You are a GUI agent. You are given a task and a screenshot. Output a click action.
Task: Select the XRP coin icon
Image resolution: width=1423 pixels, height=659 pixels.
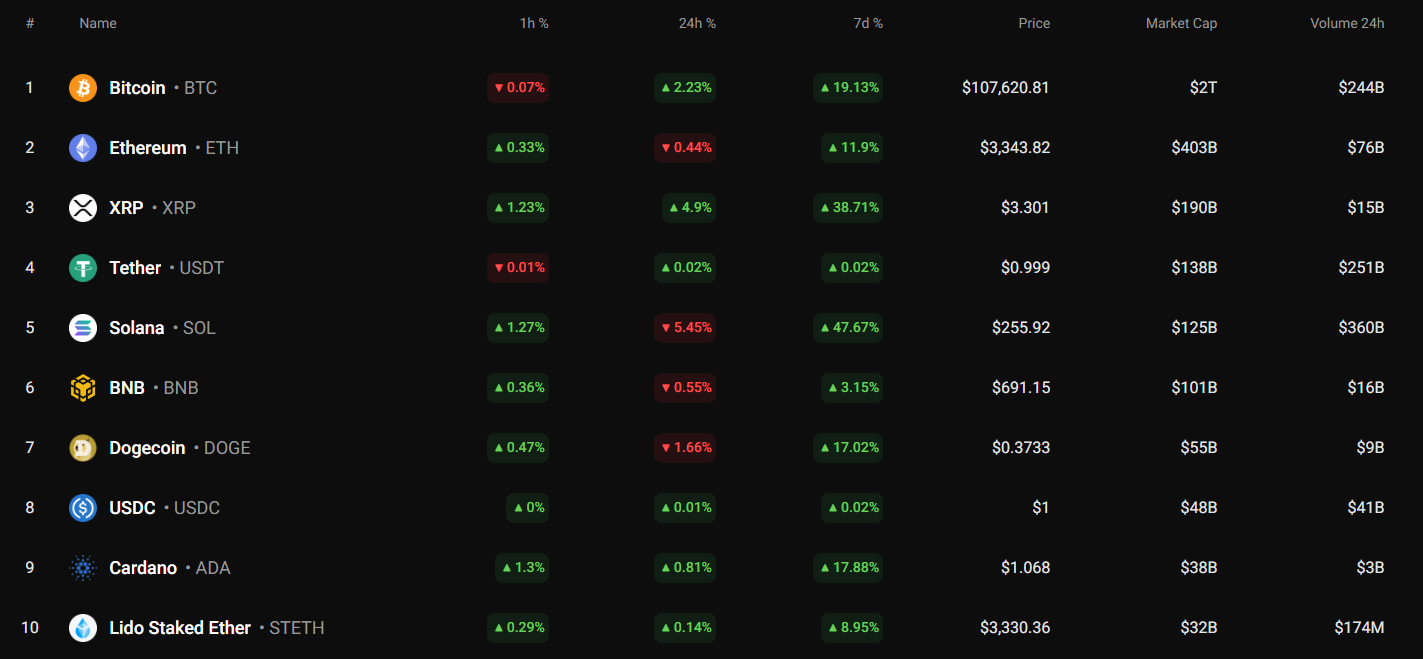pyautogui.click(x=83, y=208)
